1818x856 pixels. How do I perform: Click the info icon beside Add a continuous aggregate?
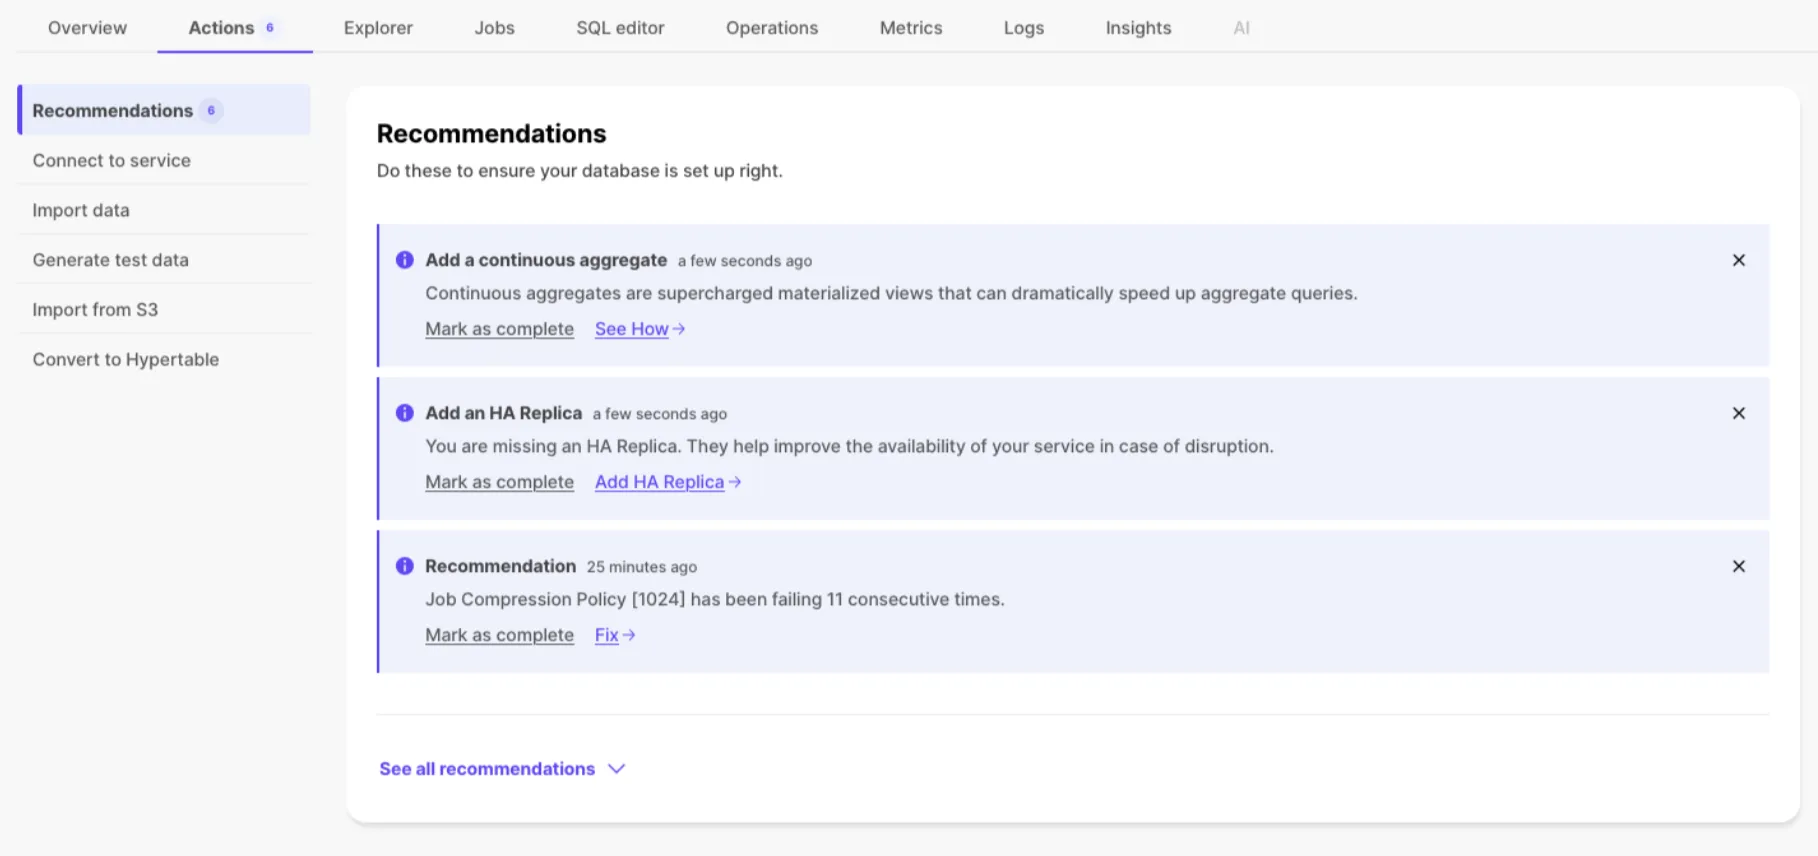tap(404, 260)
